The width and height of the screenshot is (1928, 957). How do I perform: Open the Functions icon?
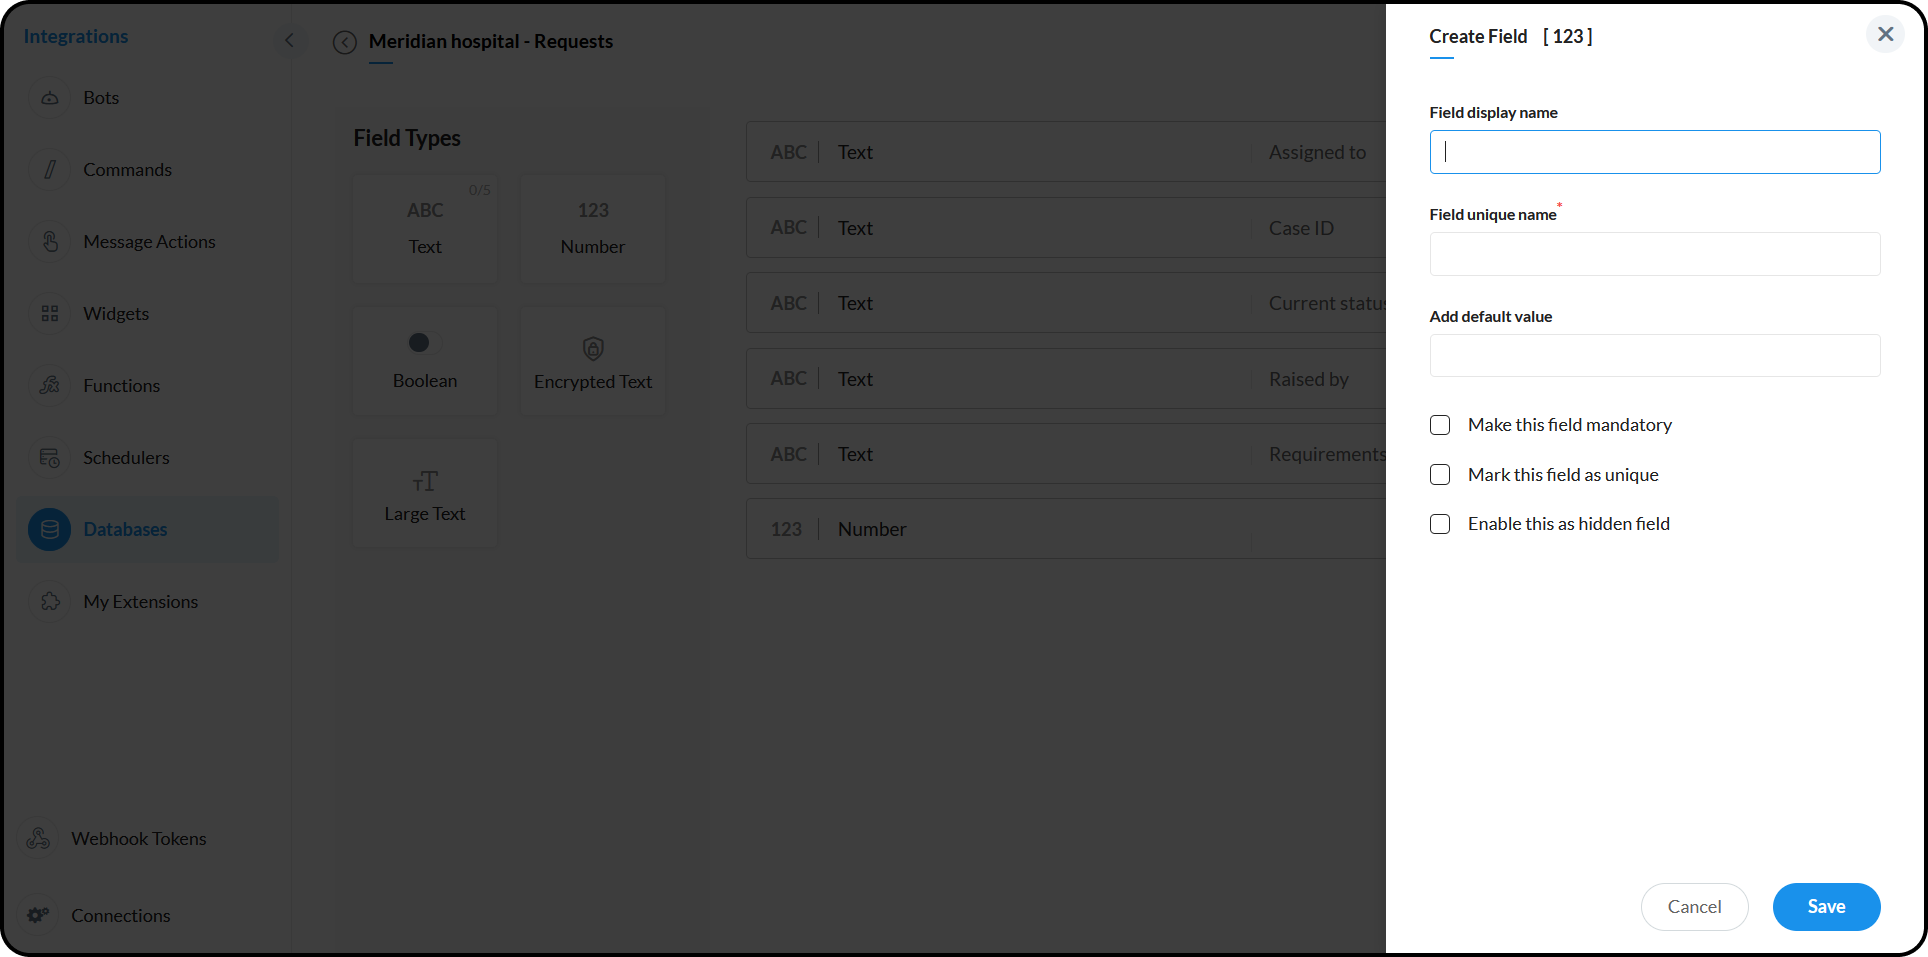point(50,386)
